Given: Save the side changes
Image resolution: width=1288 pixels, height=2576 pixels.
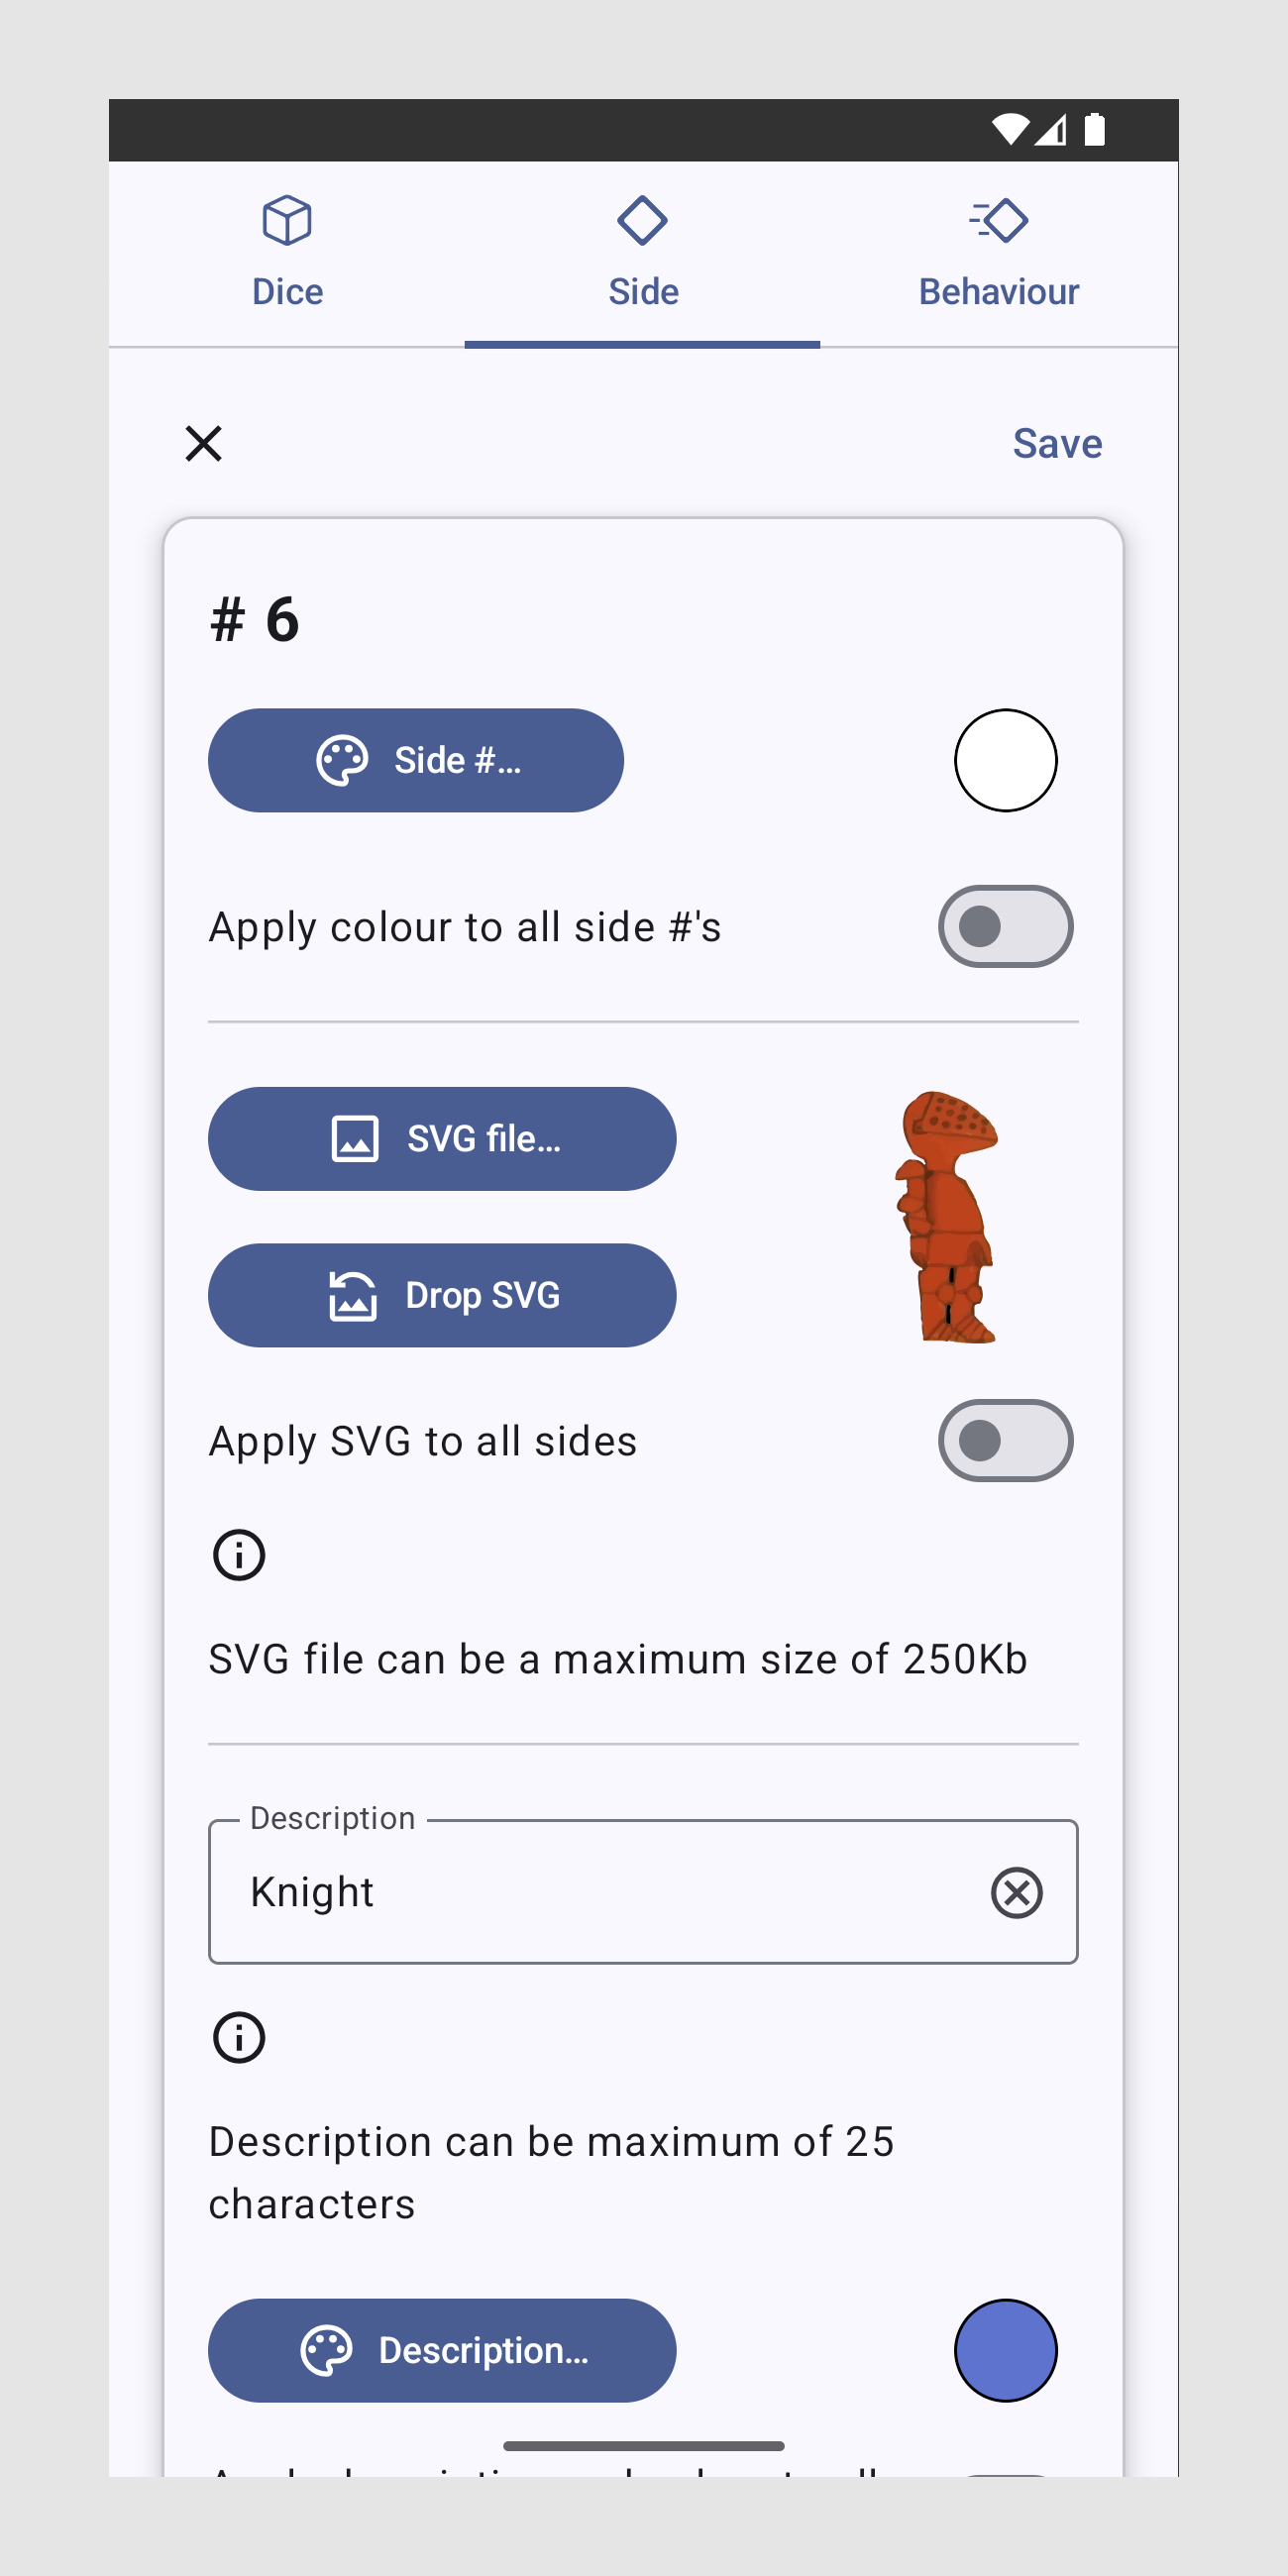Looking at the screenshot, I should point(1057,443).
